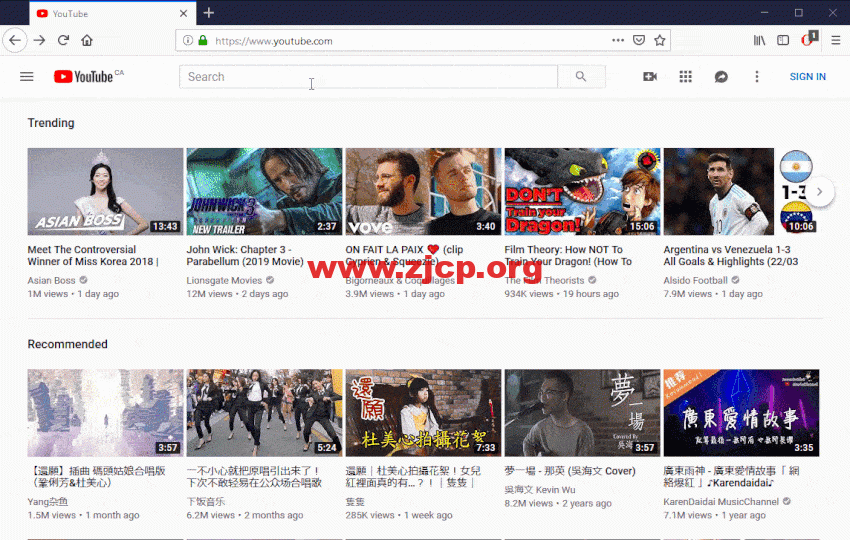The width and height of the screenshot is (850, 540).
Task: Open Yang杂鱼 channel link
Action: 48,502
